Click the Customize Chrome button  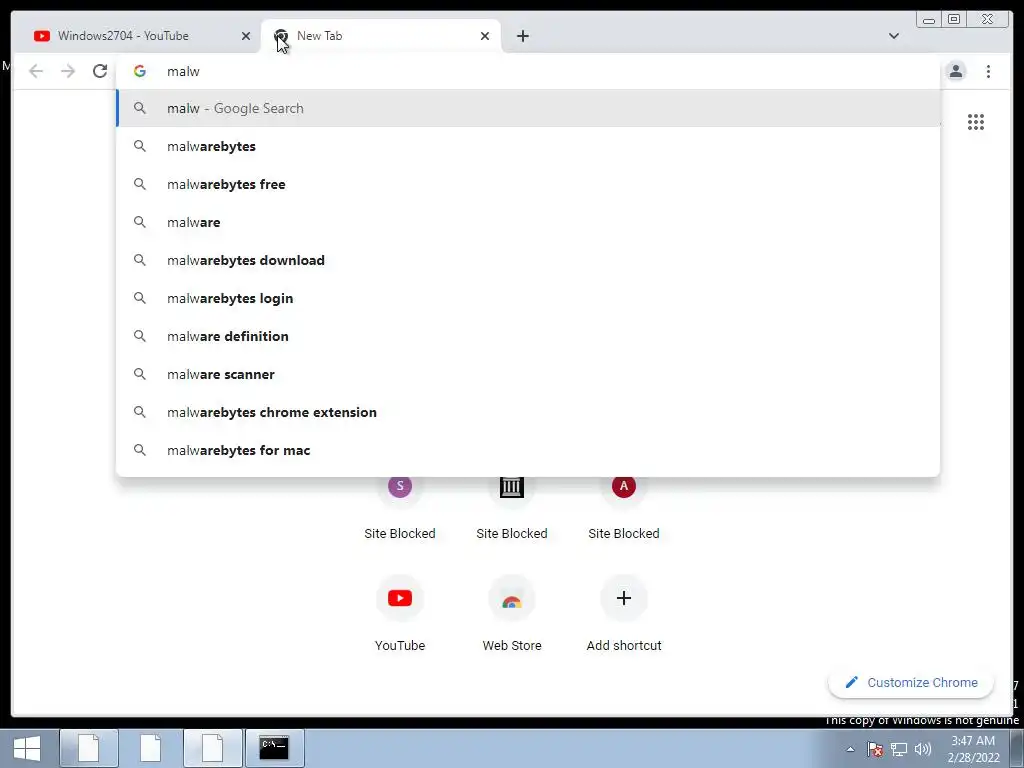coord(911,682)
